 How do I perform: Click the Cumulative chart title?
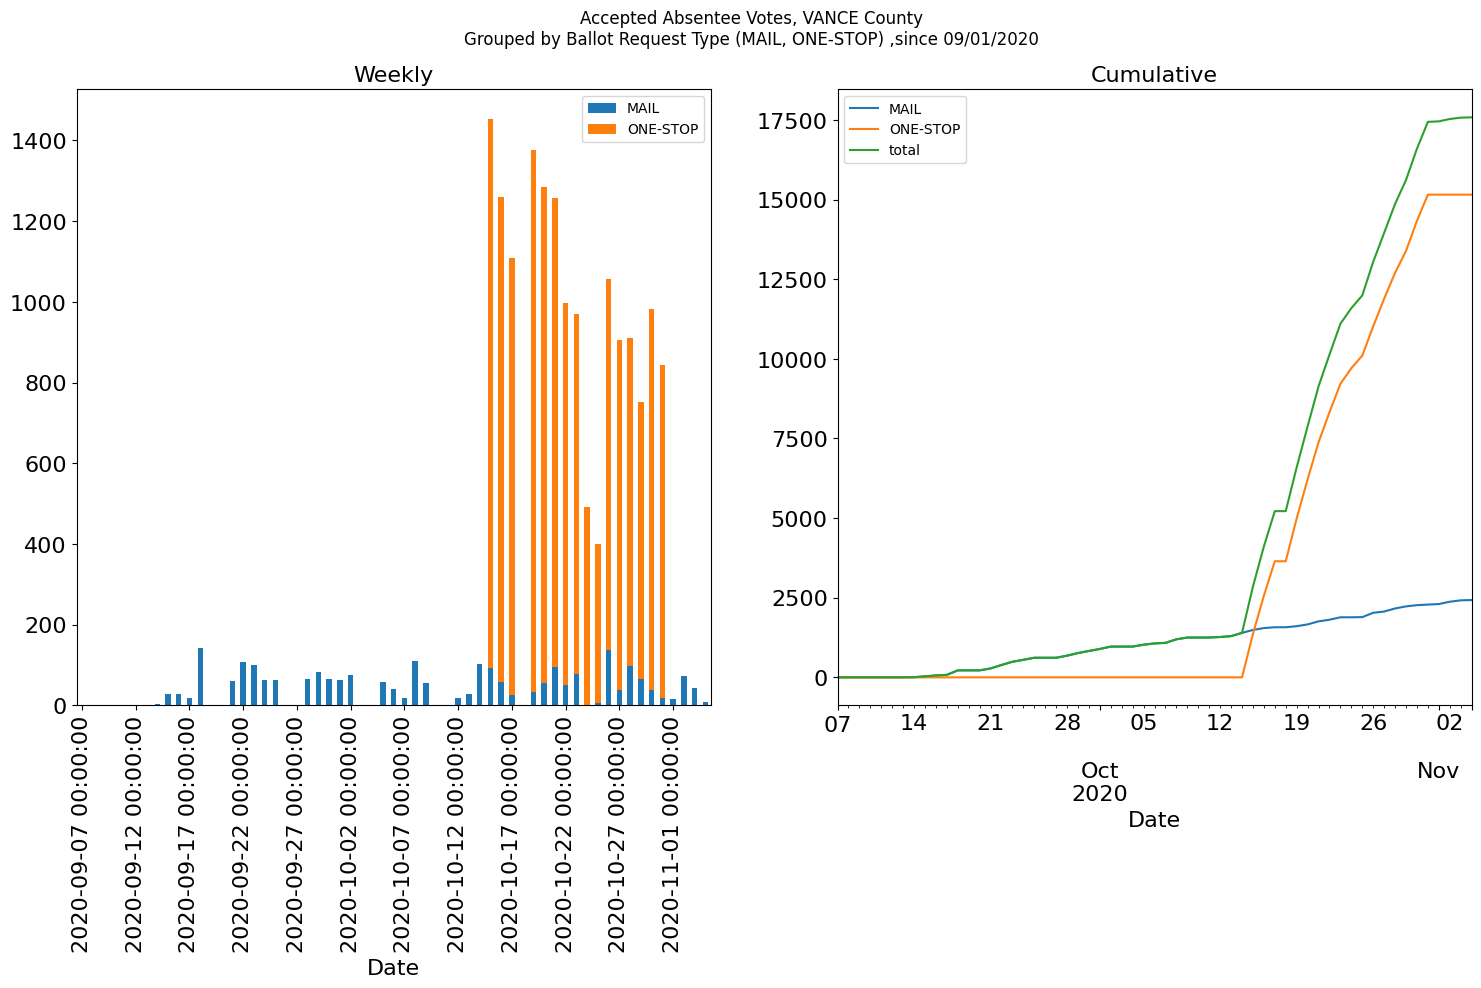coord(1153,75)
